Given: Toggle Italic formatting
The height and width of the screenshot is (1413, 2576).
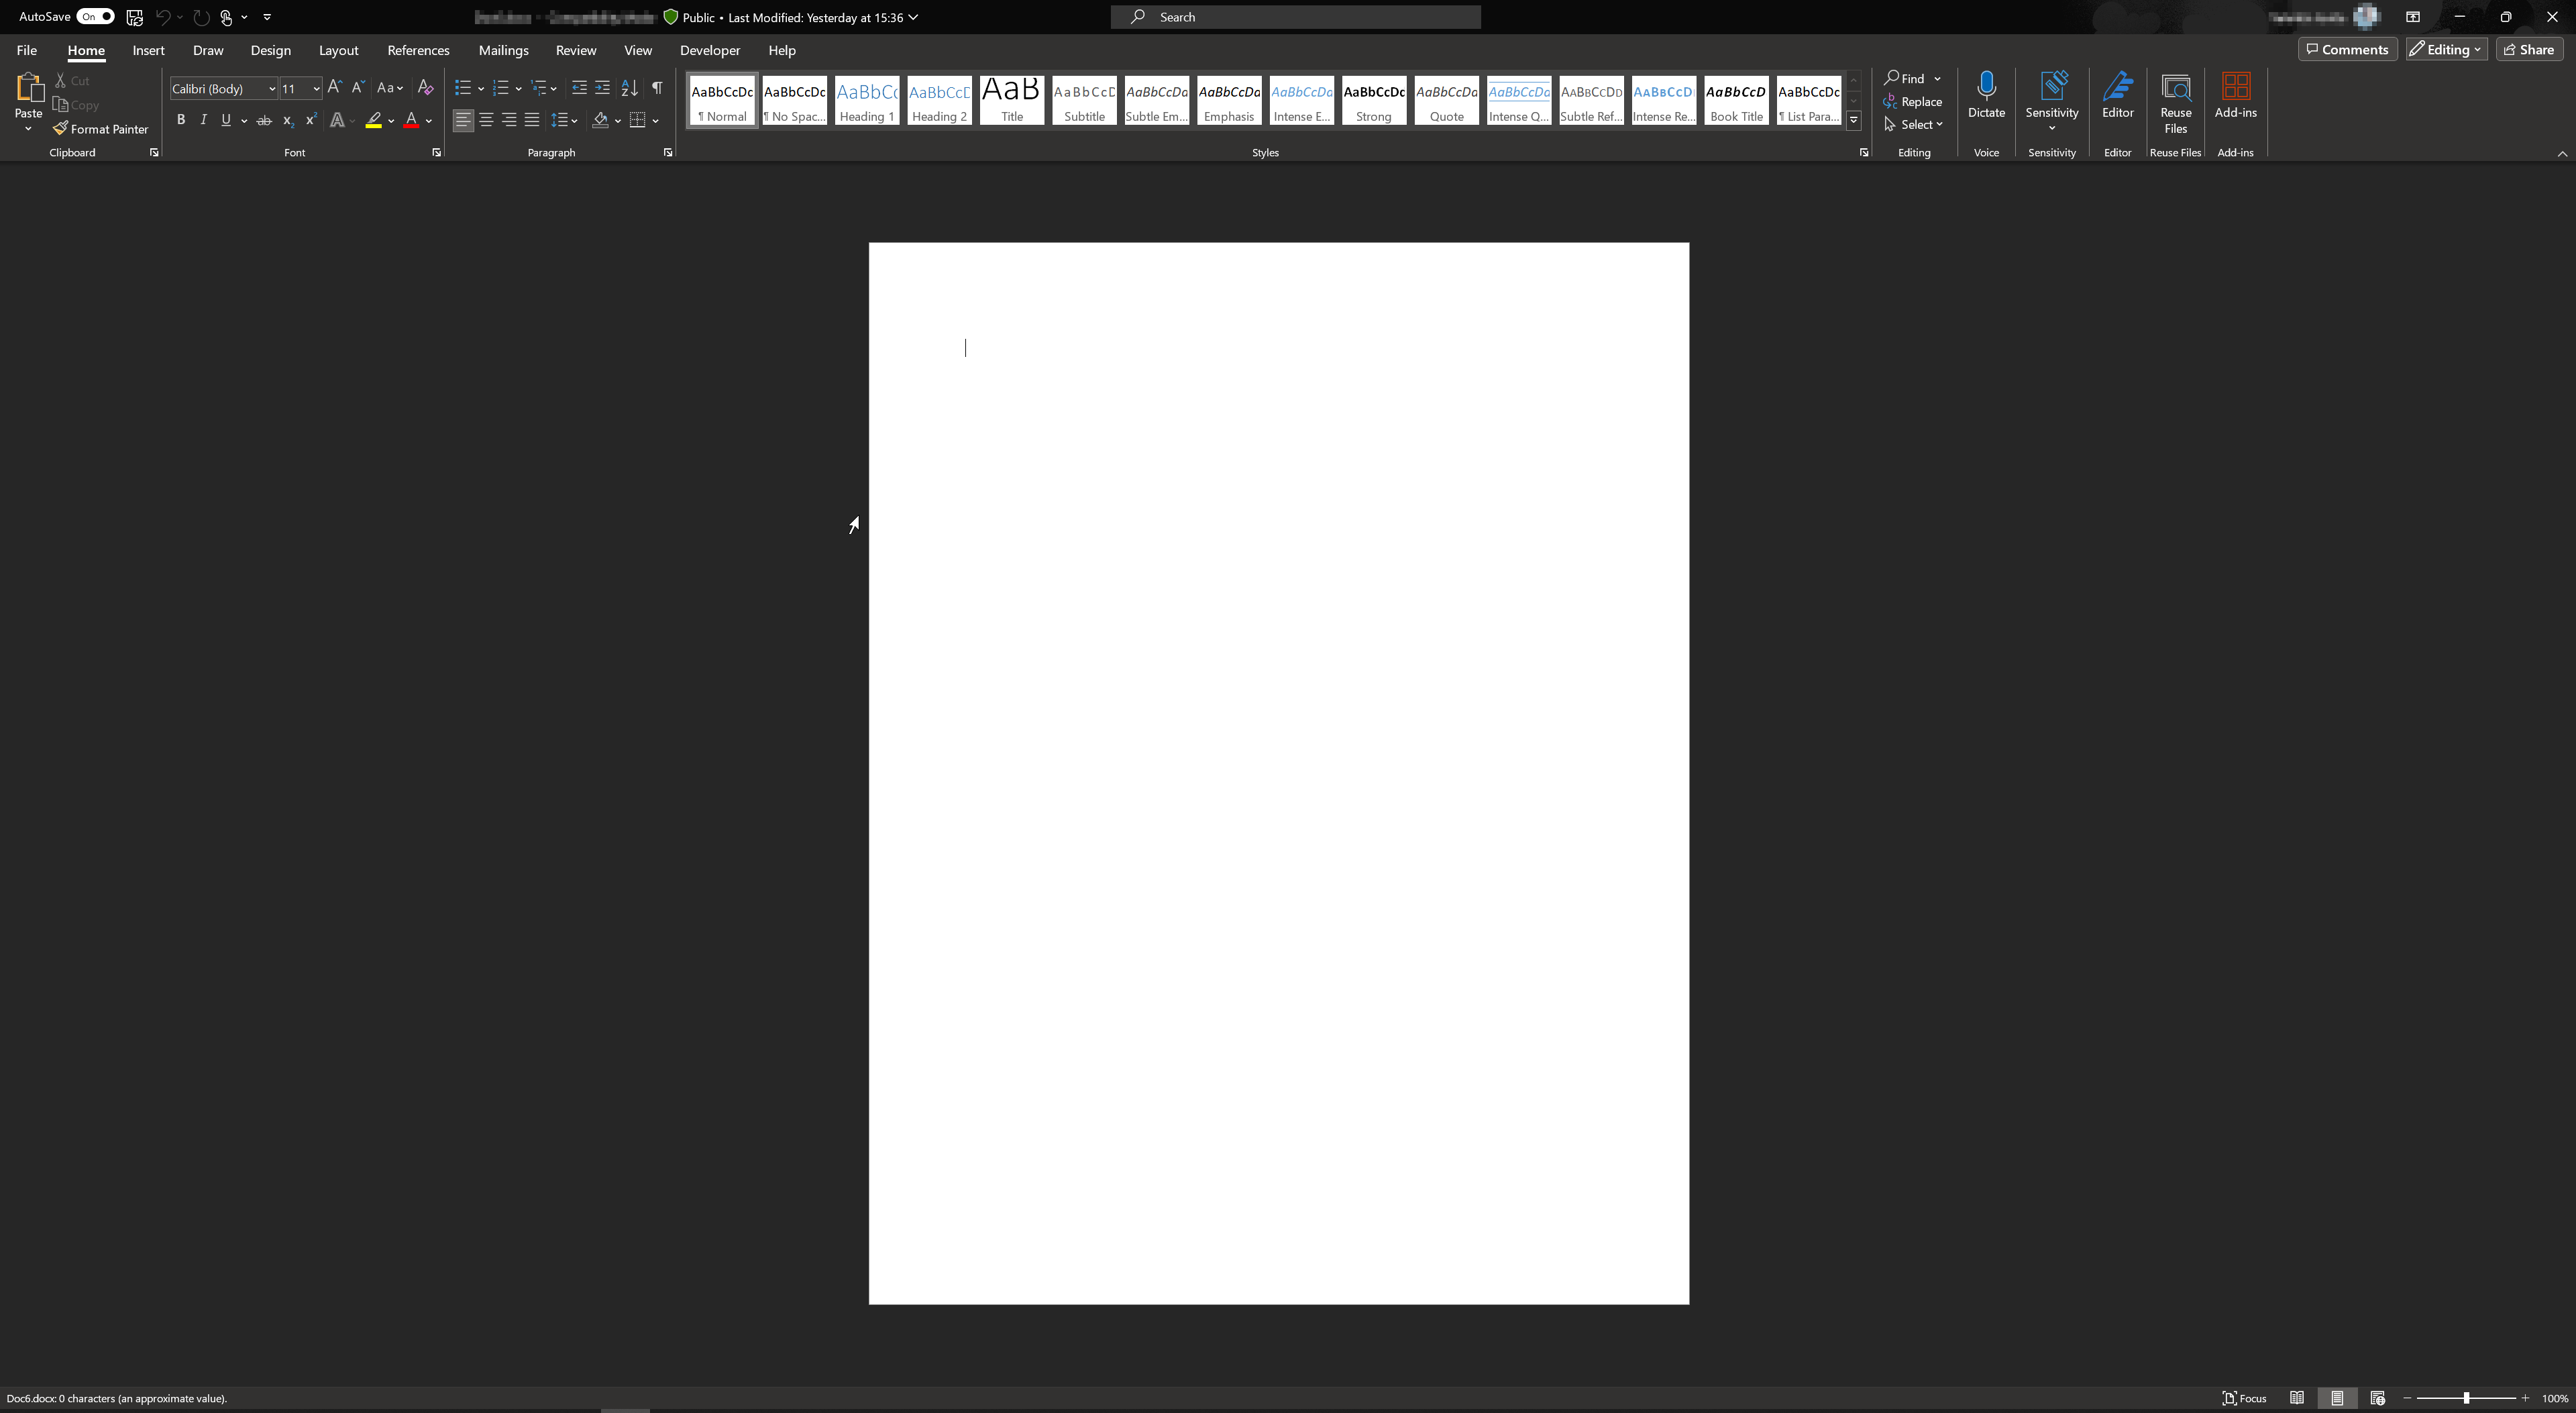Looking at the screenshot, I should coord(204,120).
